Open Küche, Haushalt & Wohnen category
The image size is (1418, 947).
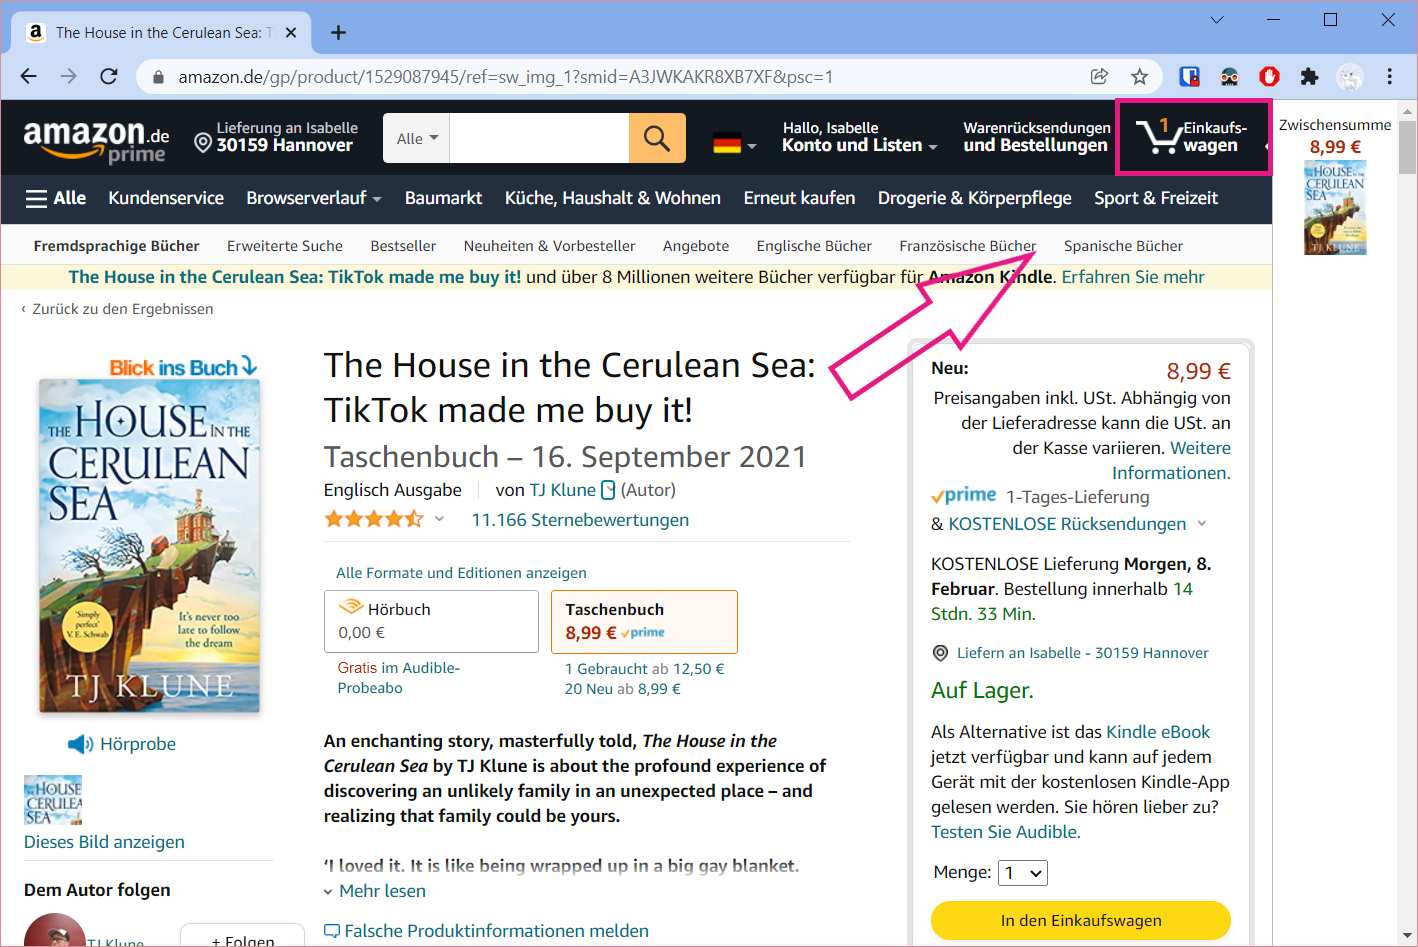click(x=613, y=198)
